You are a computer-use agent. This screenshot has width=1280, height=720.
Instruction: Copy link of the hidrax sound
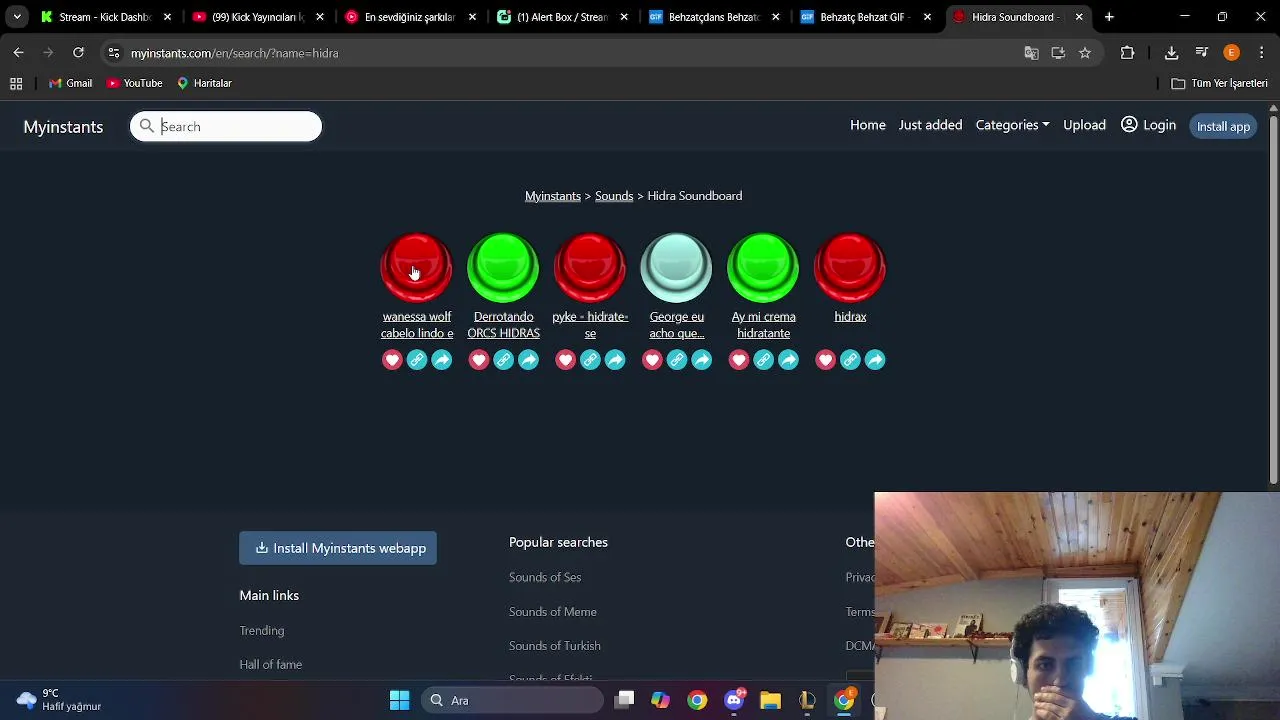pos(850,360)
